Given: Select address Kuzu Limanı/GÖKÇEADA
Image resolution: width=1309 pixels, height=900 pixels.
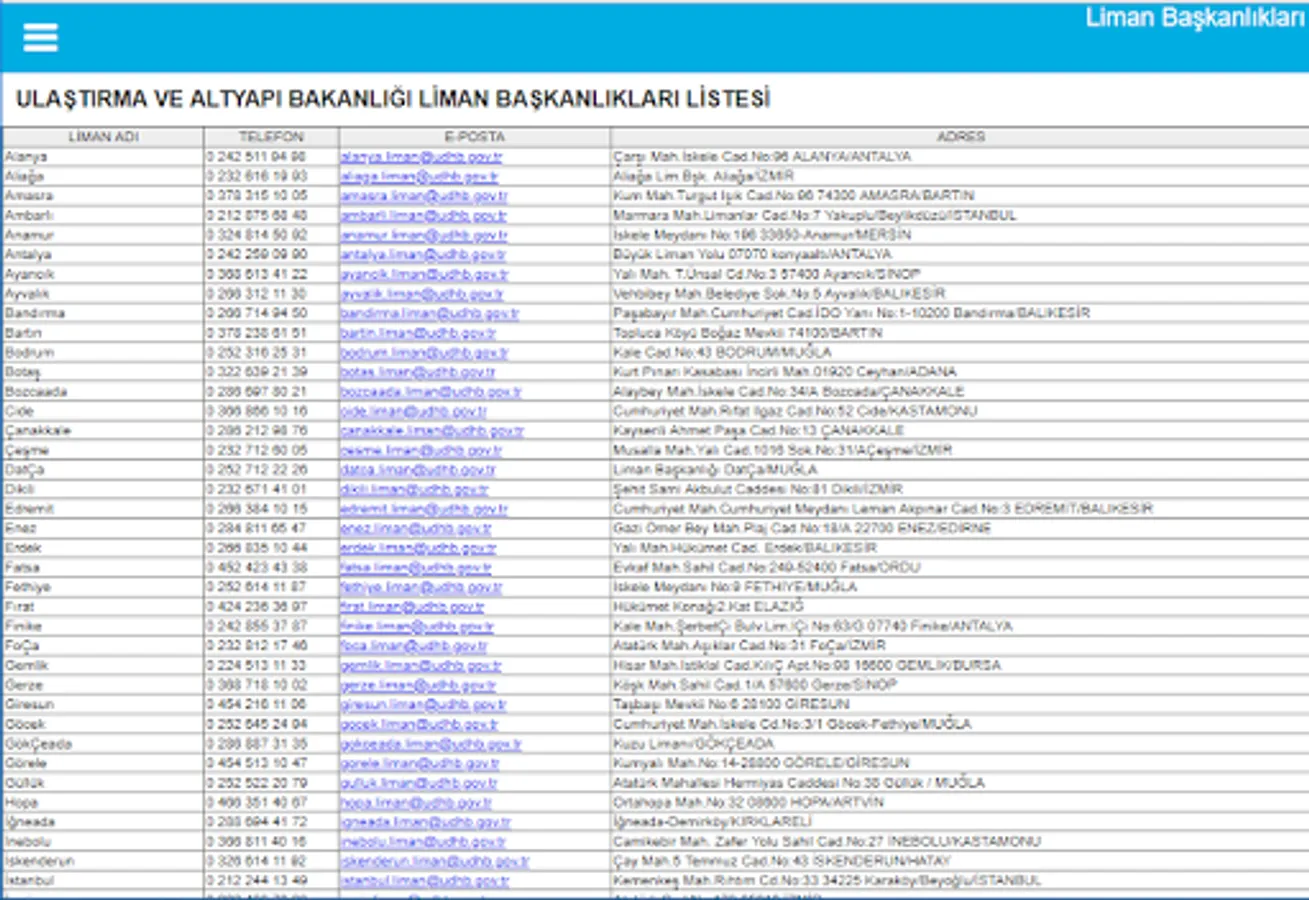Looking at the screenshot, I should coord(694,743).
